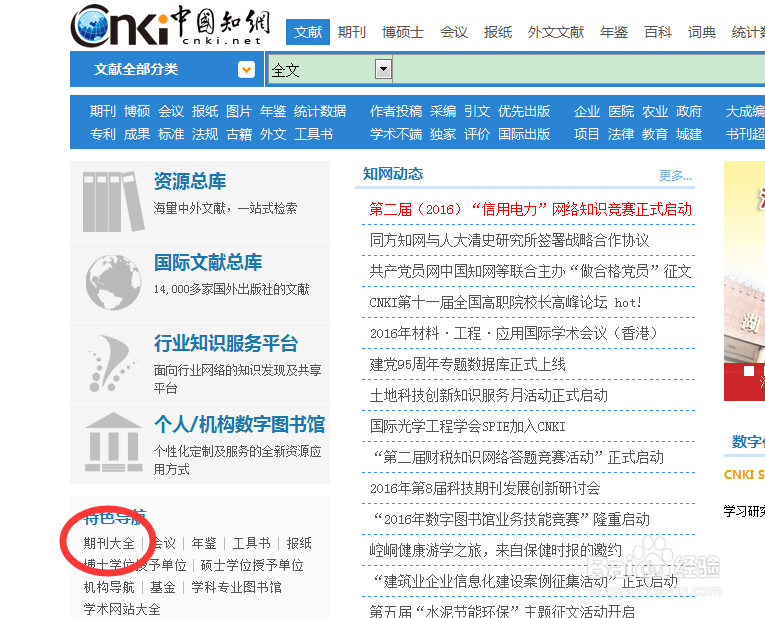Open the 工具书 link in blue bar
765x618 pixels.
(313, 134)
